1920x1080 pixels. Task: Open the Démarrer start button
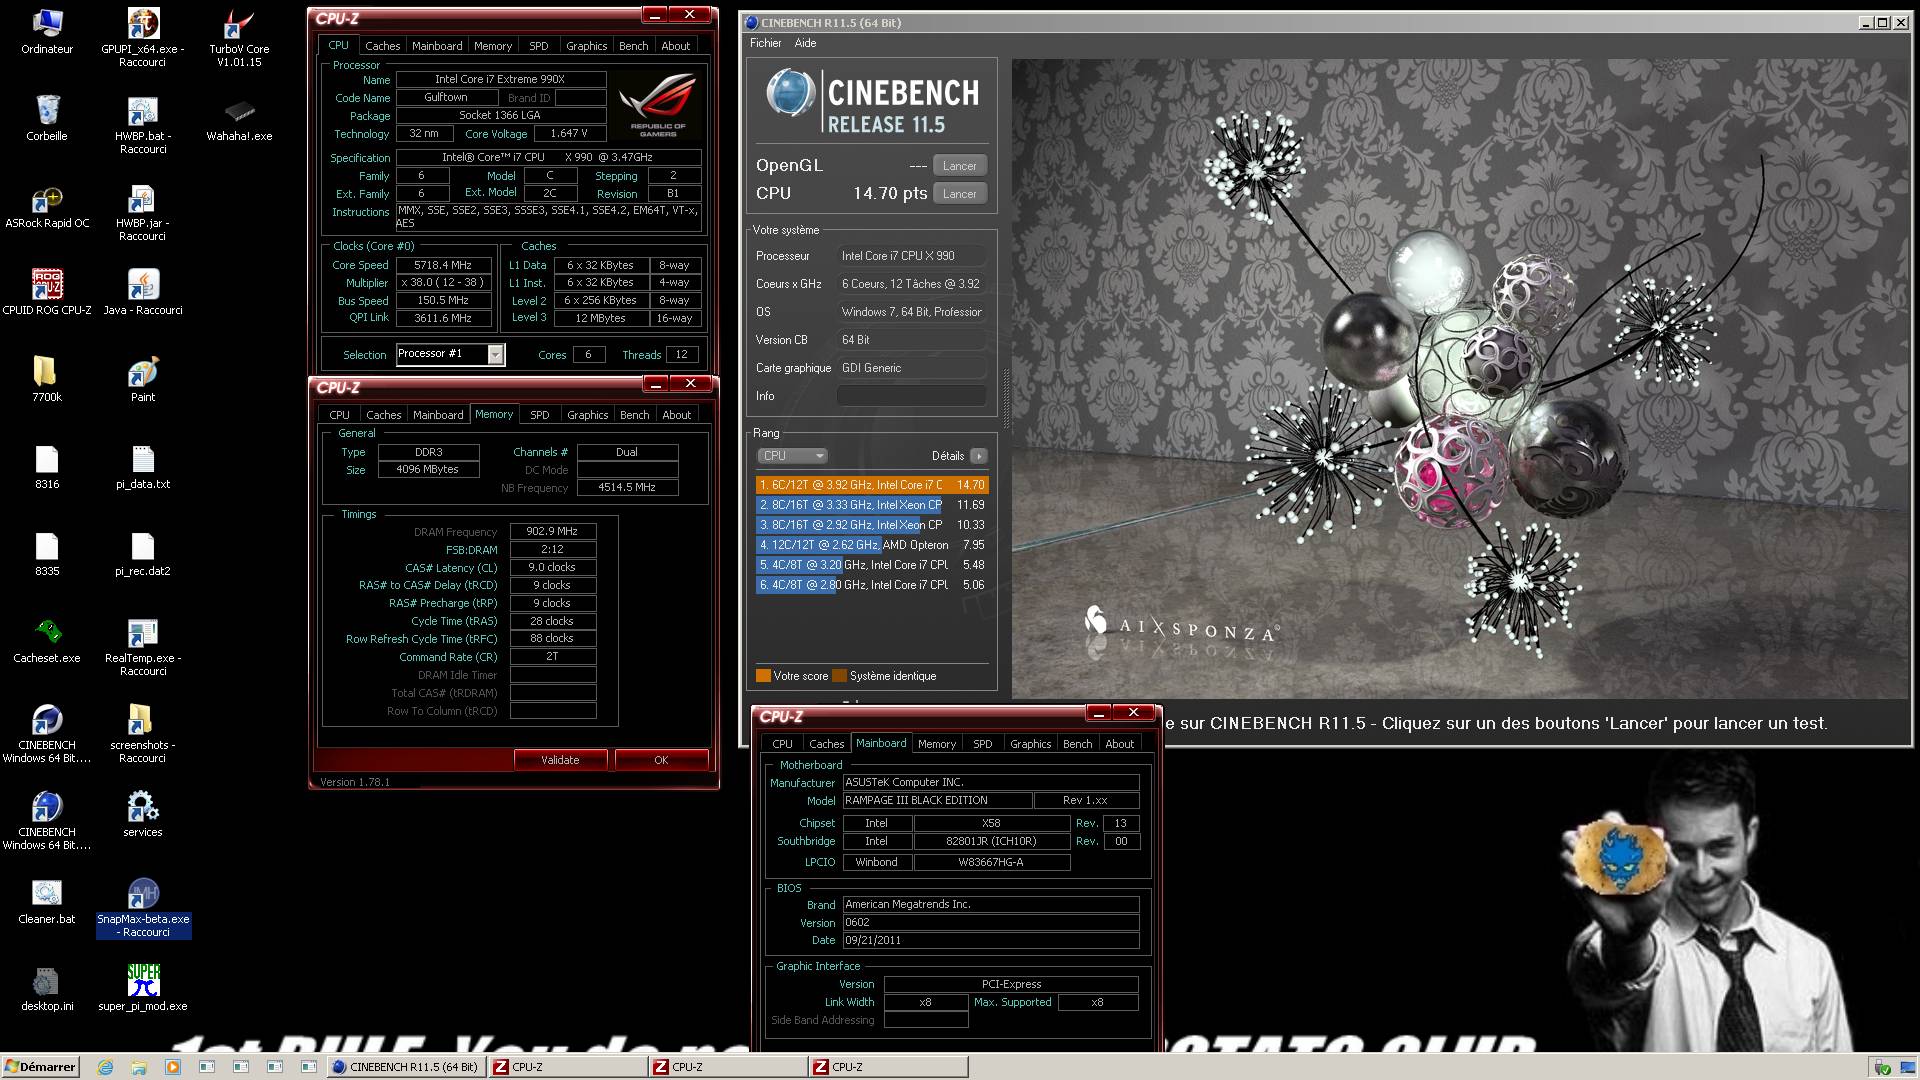[40, 1067]
